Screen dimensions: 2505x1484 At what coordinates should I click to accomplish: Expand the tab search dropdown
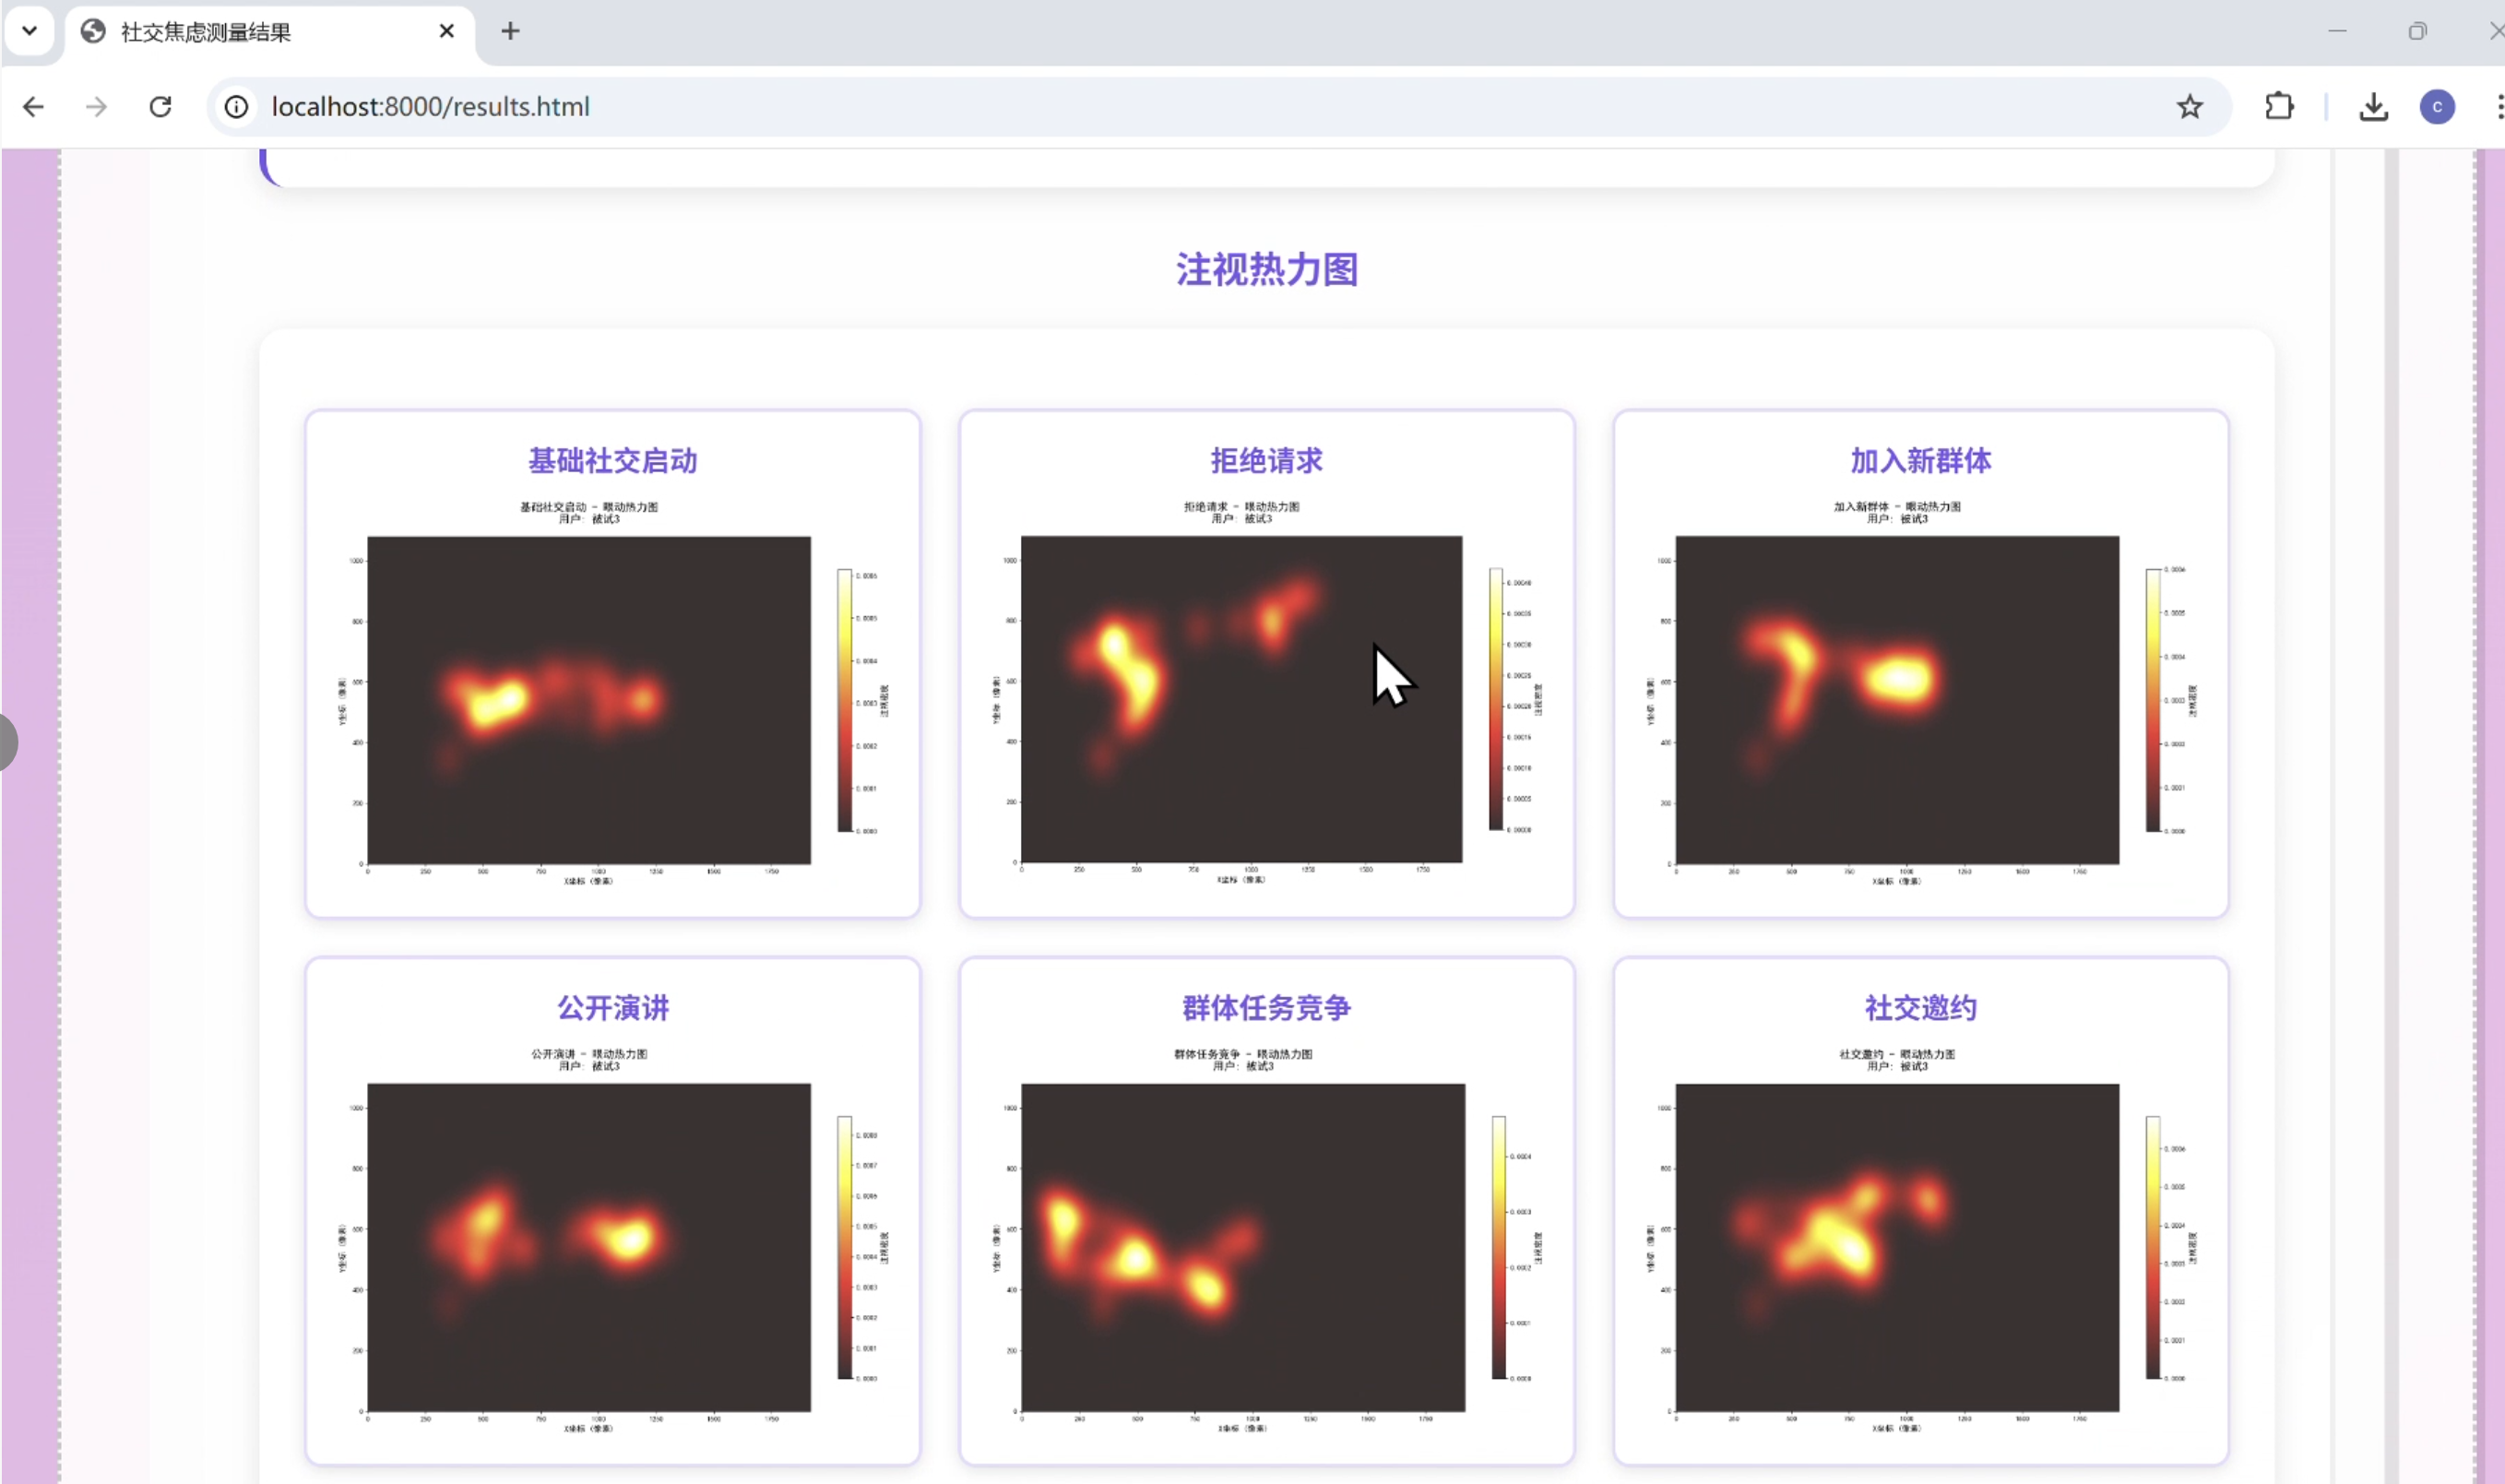point(29,31)
